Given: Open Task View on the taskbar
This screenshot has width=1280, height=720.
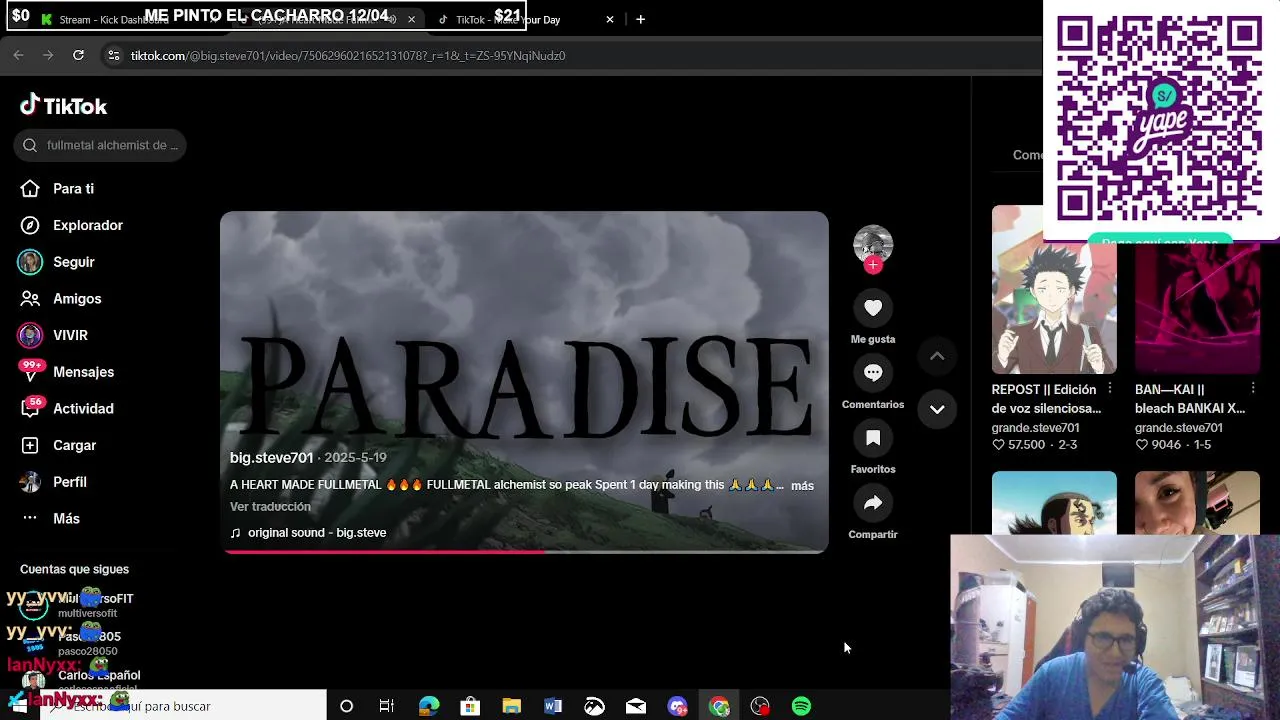Looking at the screenshot, I should pos(387,706).
